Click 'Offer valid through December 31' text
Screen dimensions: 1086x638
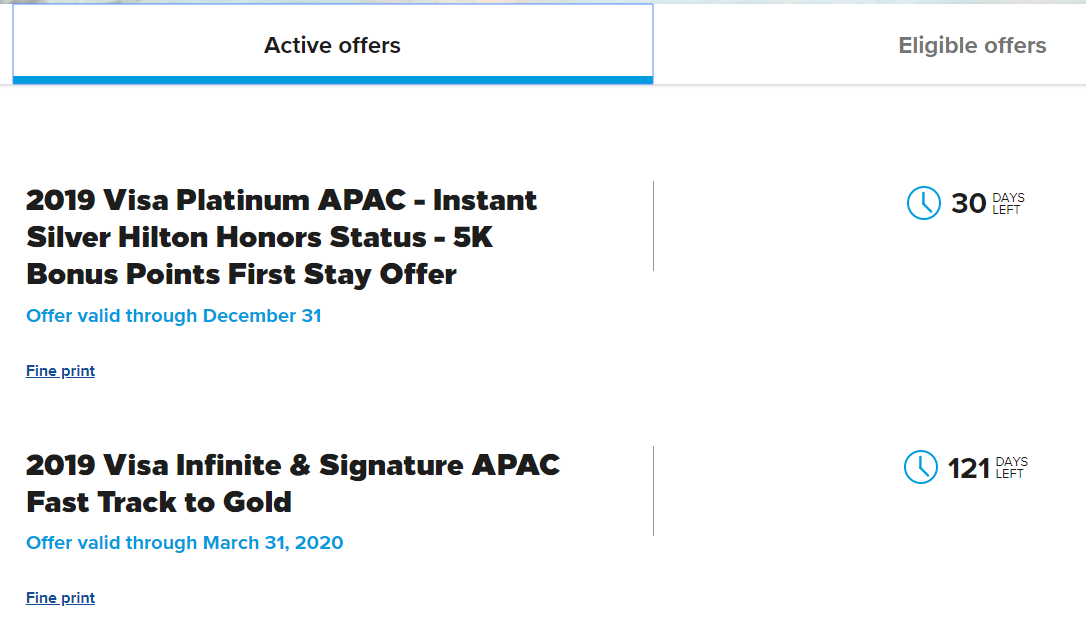pos(174,316)
